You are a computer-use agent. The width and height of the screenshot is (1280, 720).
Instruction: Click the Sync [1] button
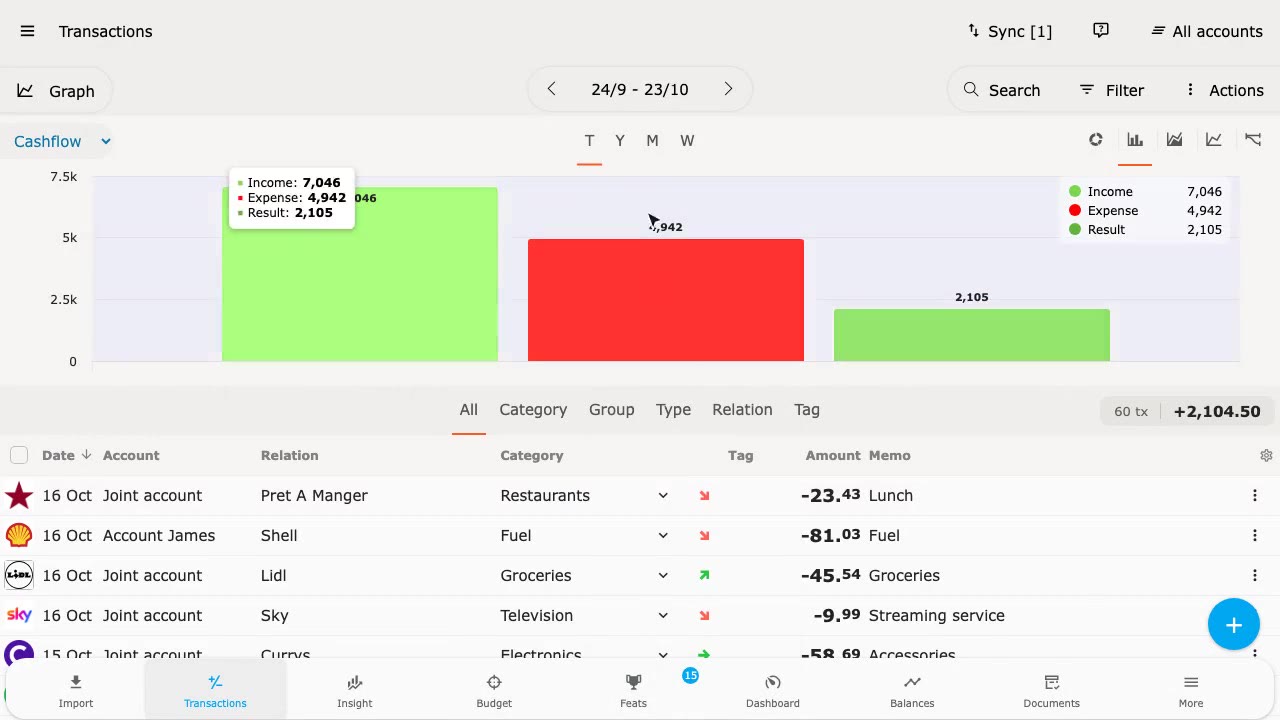1009,31
